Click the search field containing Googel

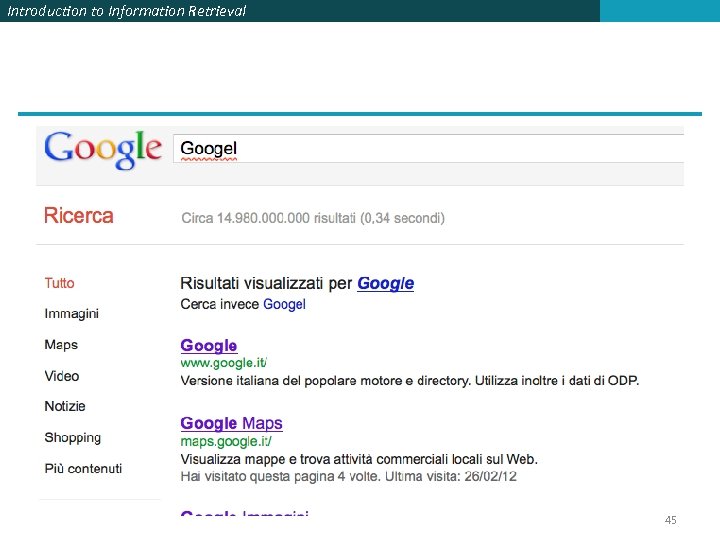[428, 148]
